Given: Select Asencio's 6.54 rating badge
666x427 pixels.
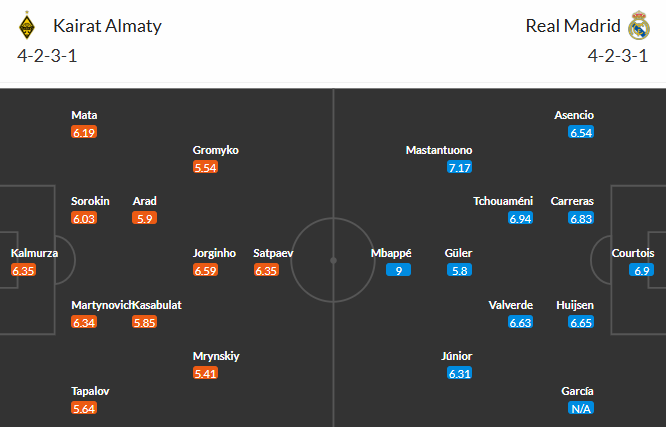Looking at the screenshot, I should click(x=580, y=132).
